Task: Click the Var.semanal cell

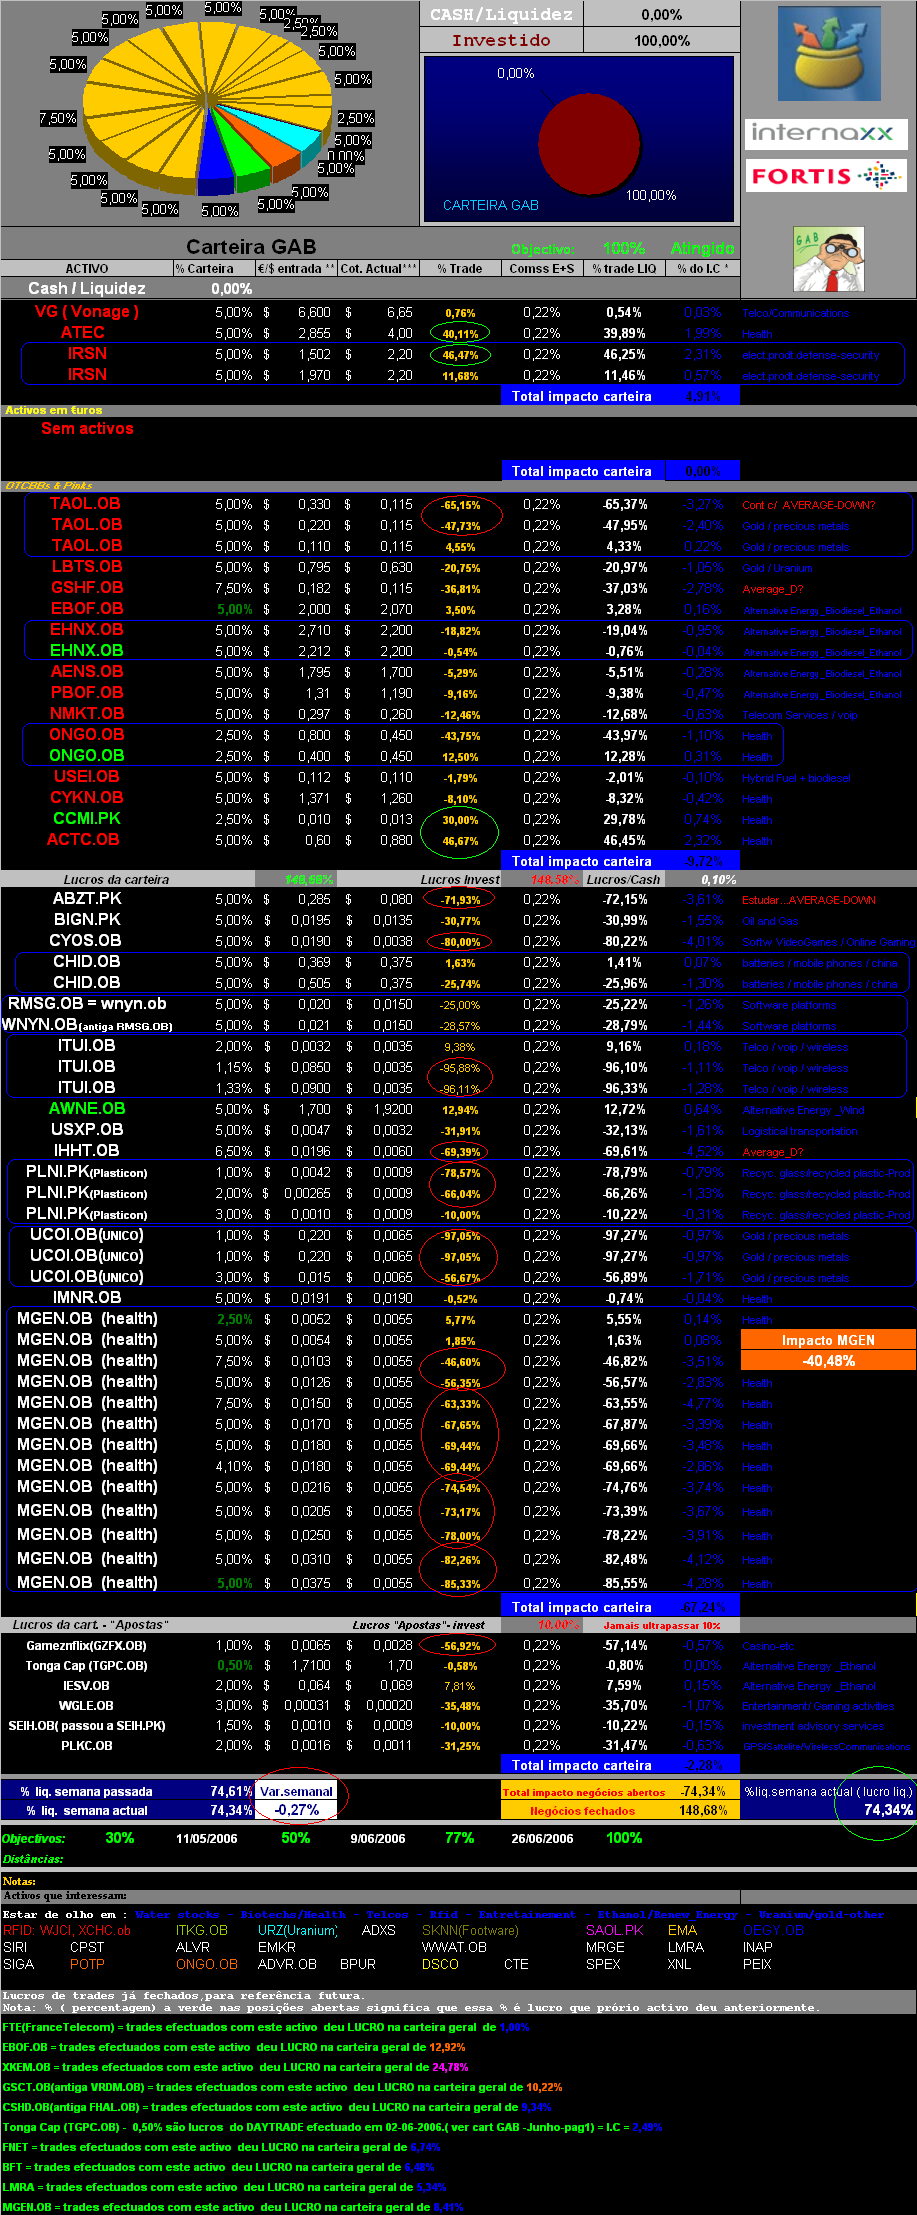Action: [x=296, y=1791]
